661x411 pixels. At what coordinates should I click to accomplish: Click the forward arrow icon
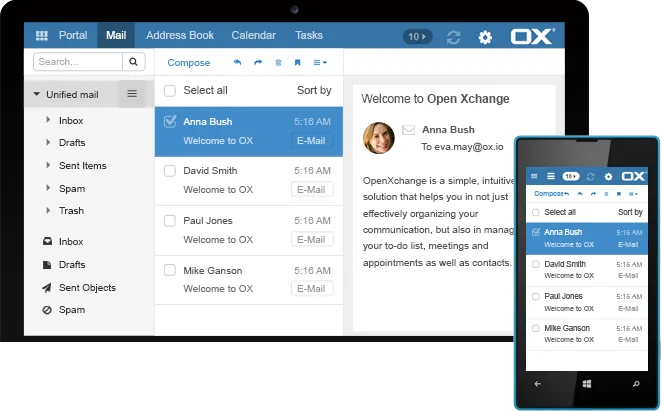(x=258, y=63)
